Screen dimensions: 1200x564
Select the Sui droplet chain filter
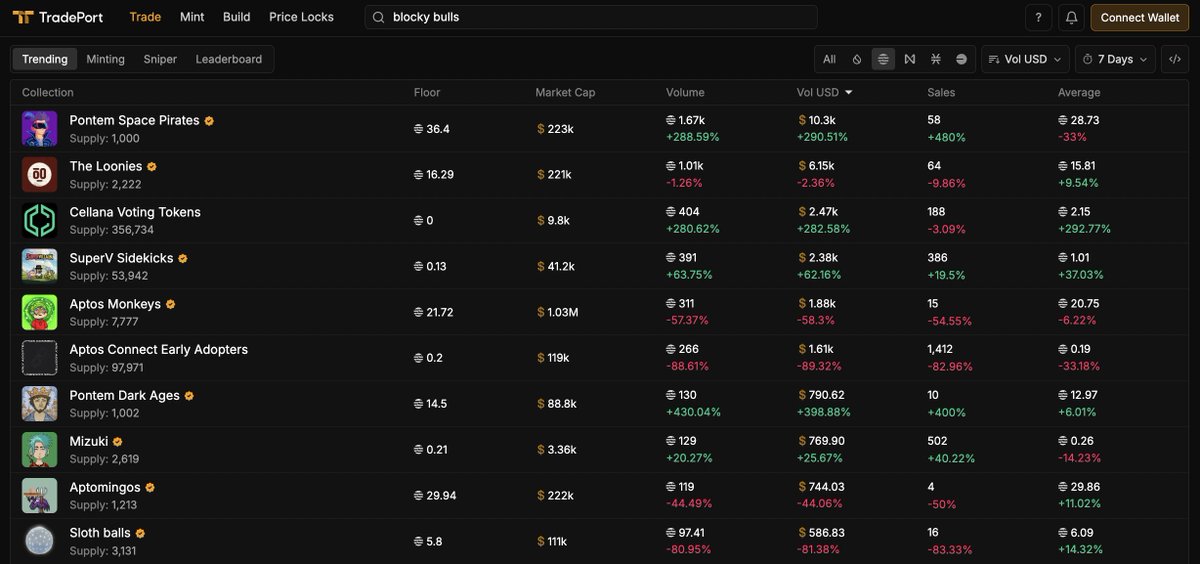click(857, 59)
